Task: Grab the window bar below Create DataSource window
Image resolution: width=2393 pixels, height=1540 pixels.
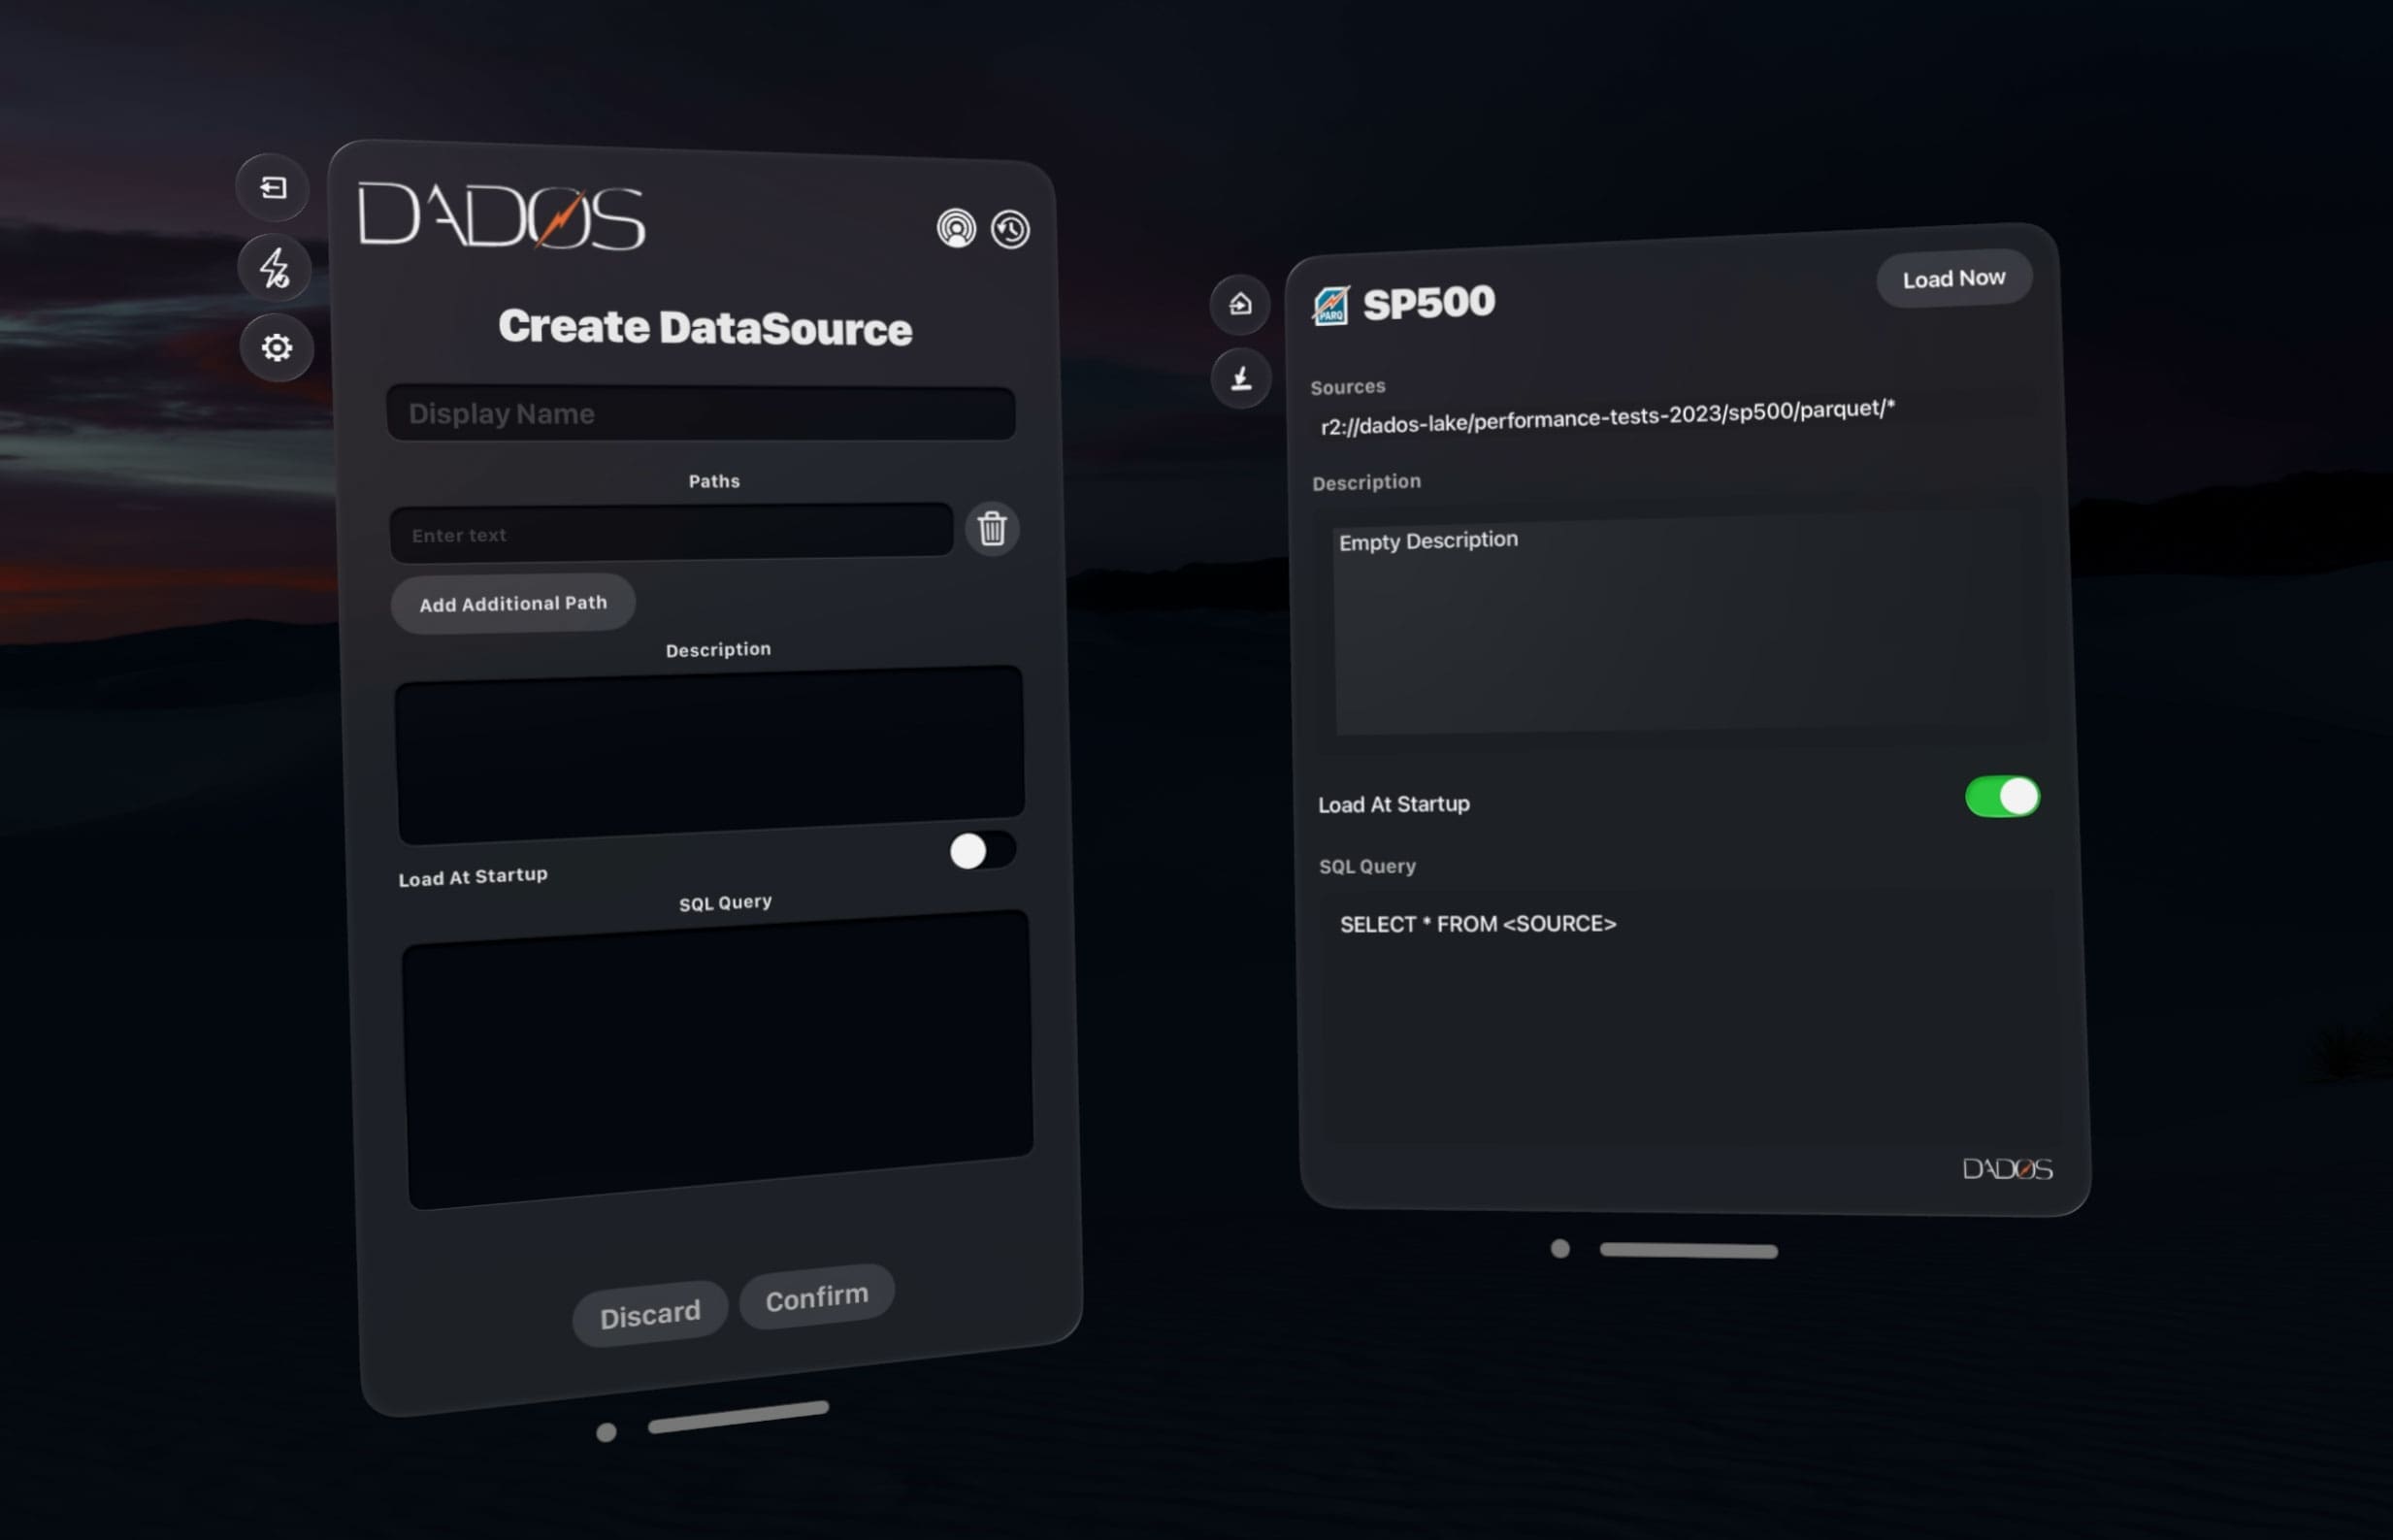Action: [x=738, y=1417]
